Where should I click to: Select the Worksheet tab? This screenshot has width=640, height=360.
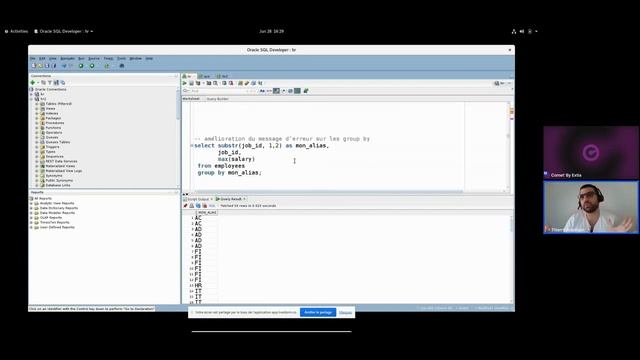tap(191, 99)
